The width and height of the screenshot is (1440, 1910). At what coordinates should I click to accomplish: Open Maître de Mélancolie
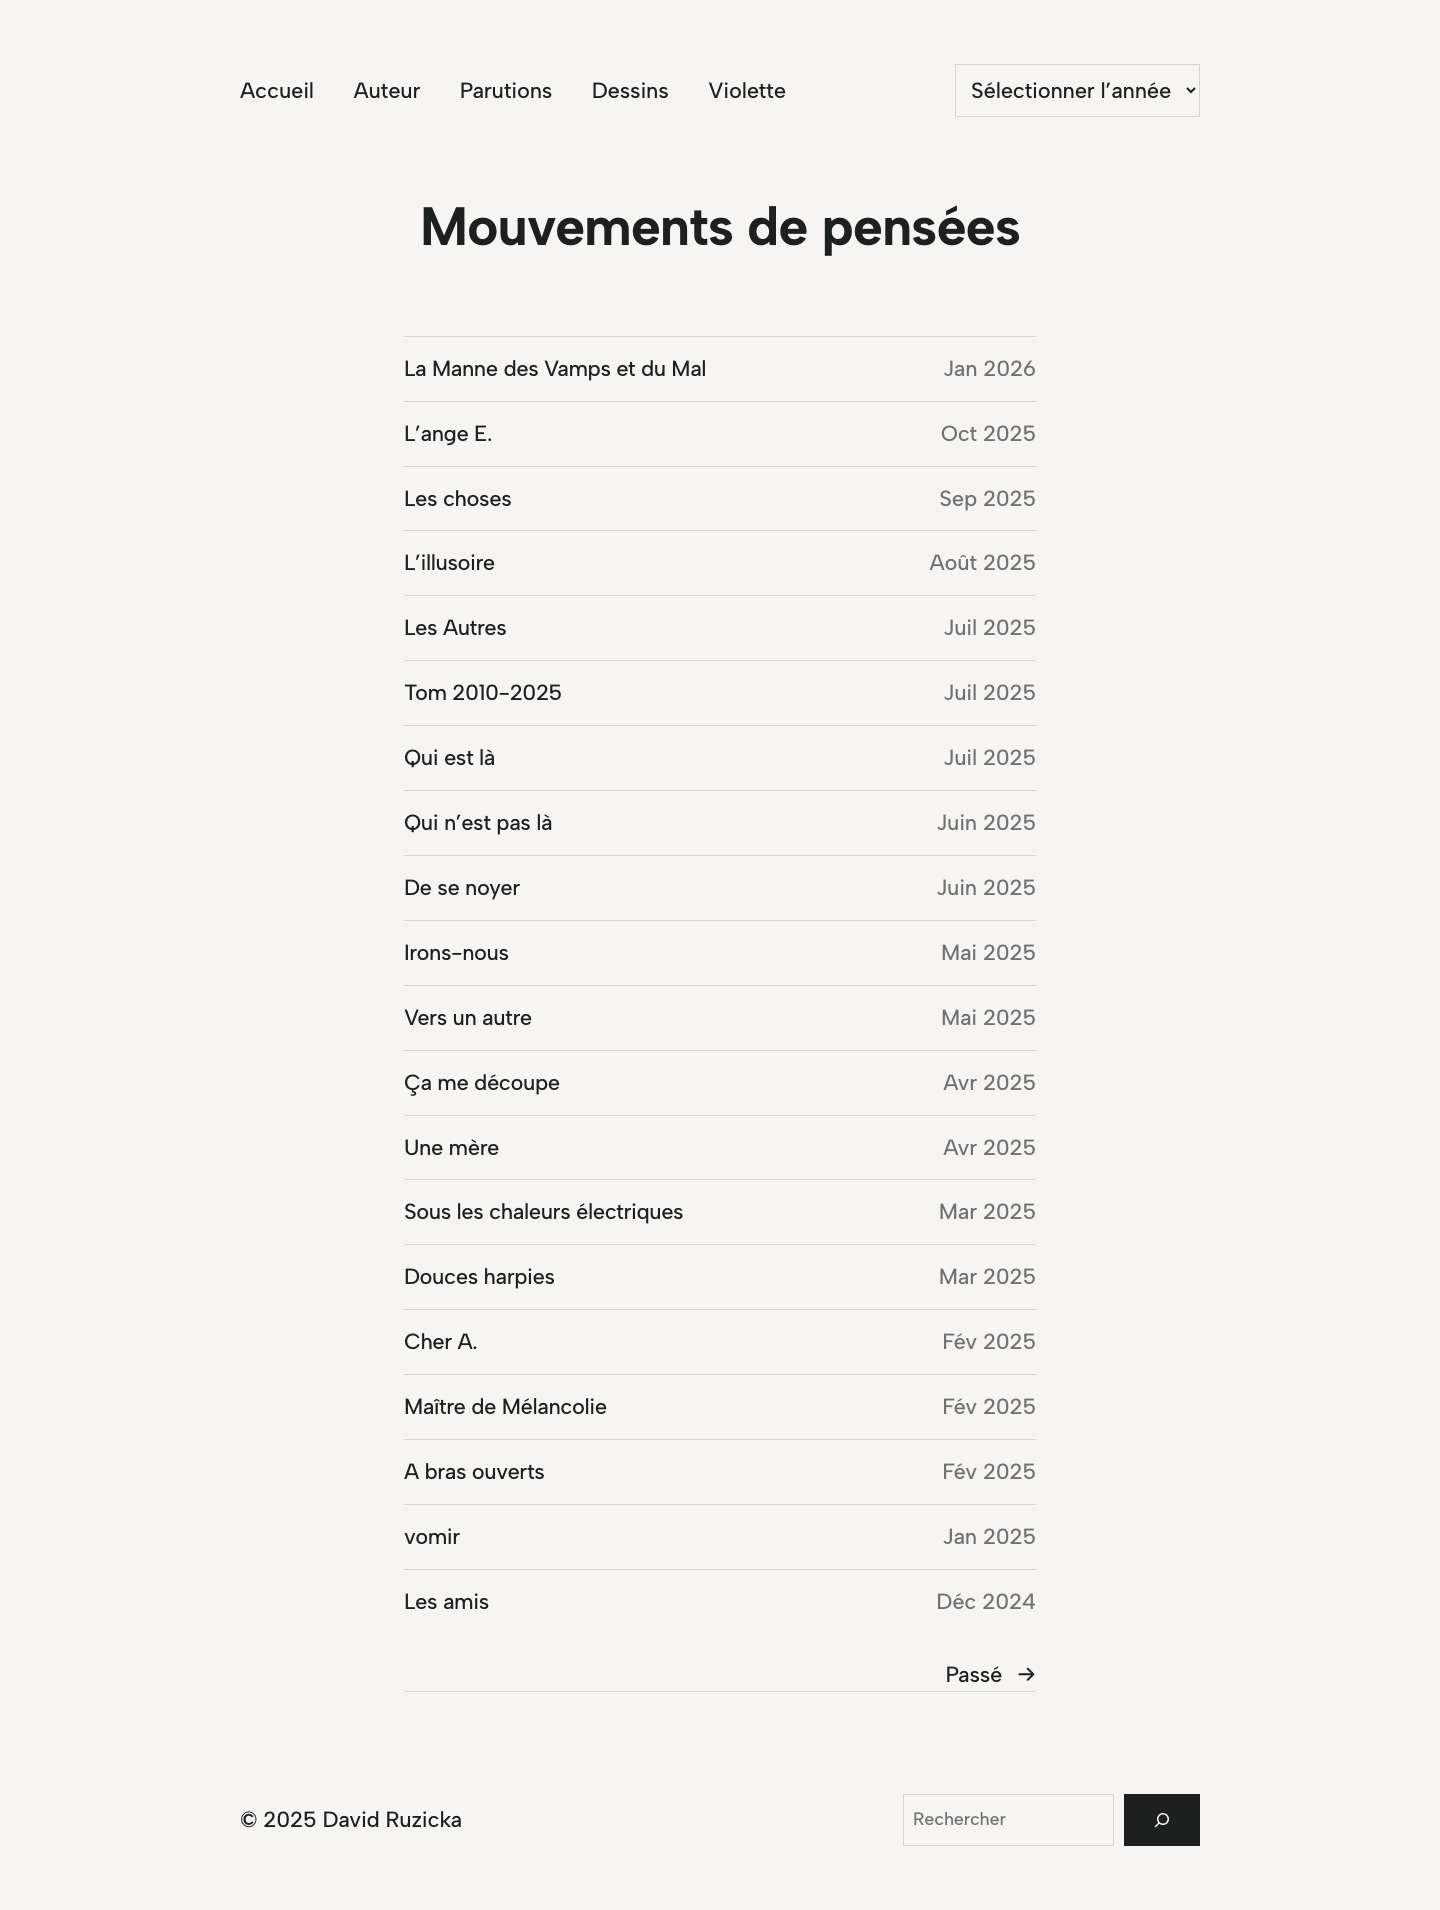[505, 1406]
